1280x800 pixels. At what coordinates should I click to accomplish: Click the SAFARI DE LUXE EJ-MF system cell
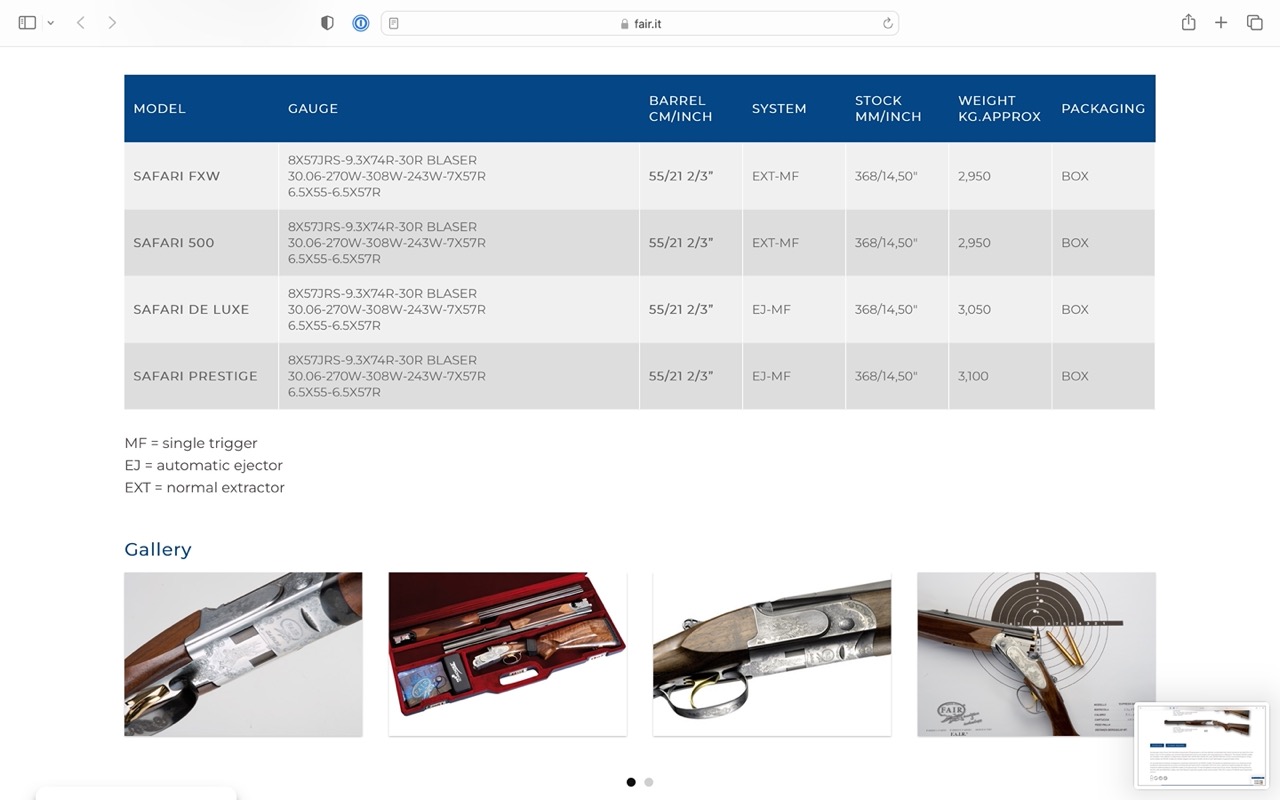coord(794,309)
